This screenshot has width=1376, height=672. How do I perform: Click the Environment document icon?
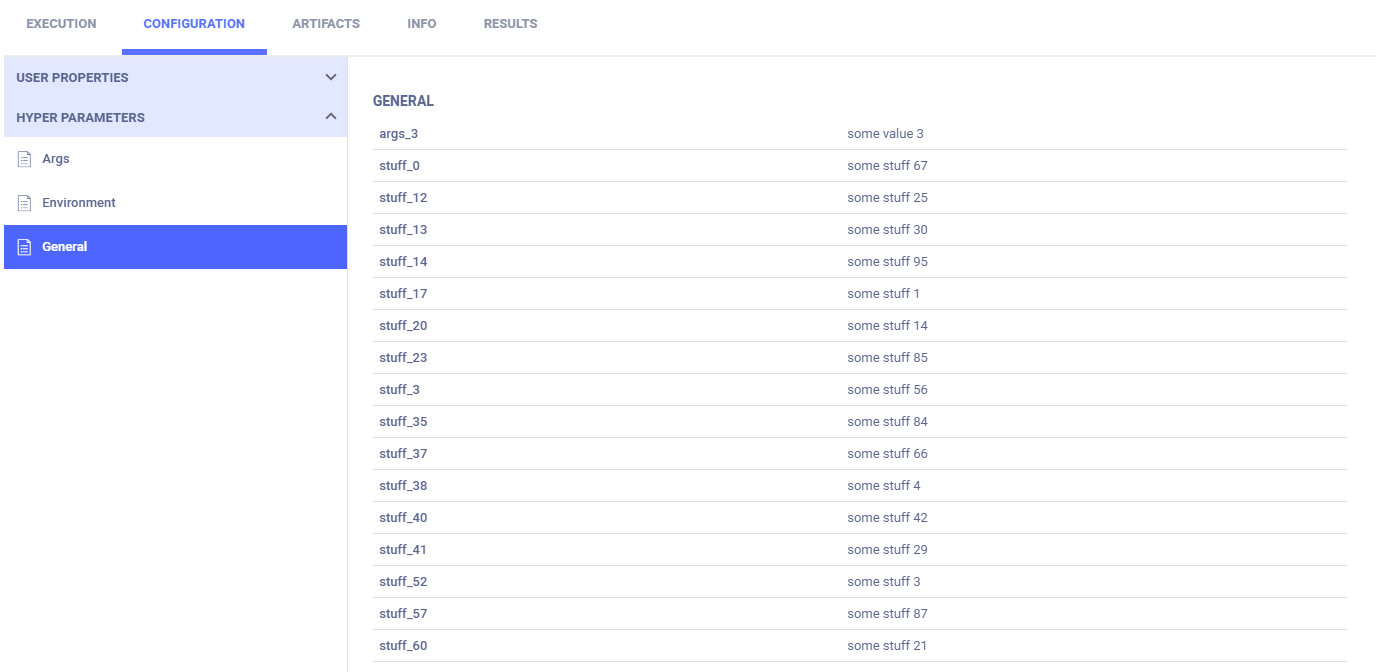click(25, 203)
